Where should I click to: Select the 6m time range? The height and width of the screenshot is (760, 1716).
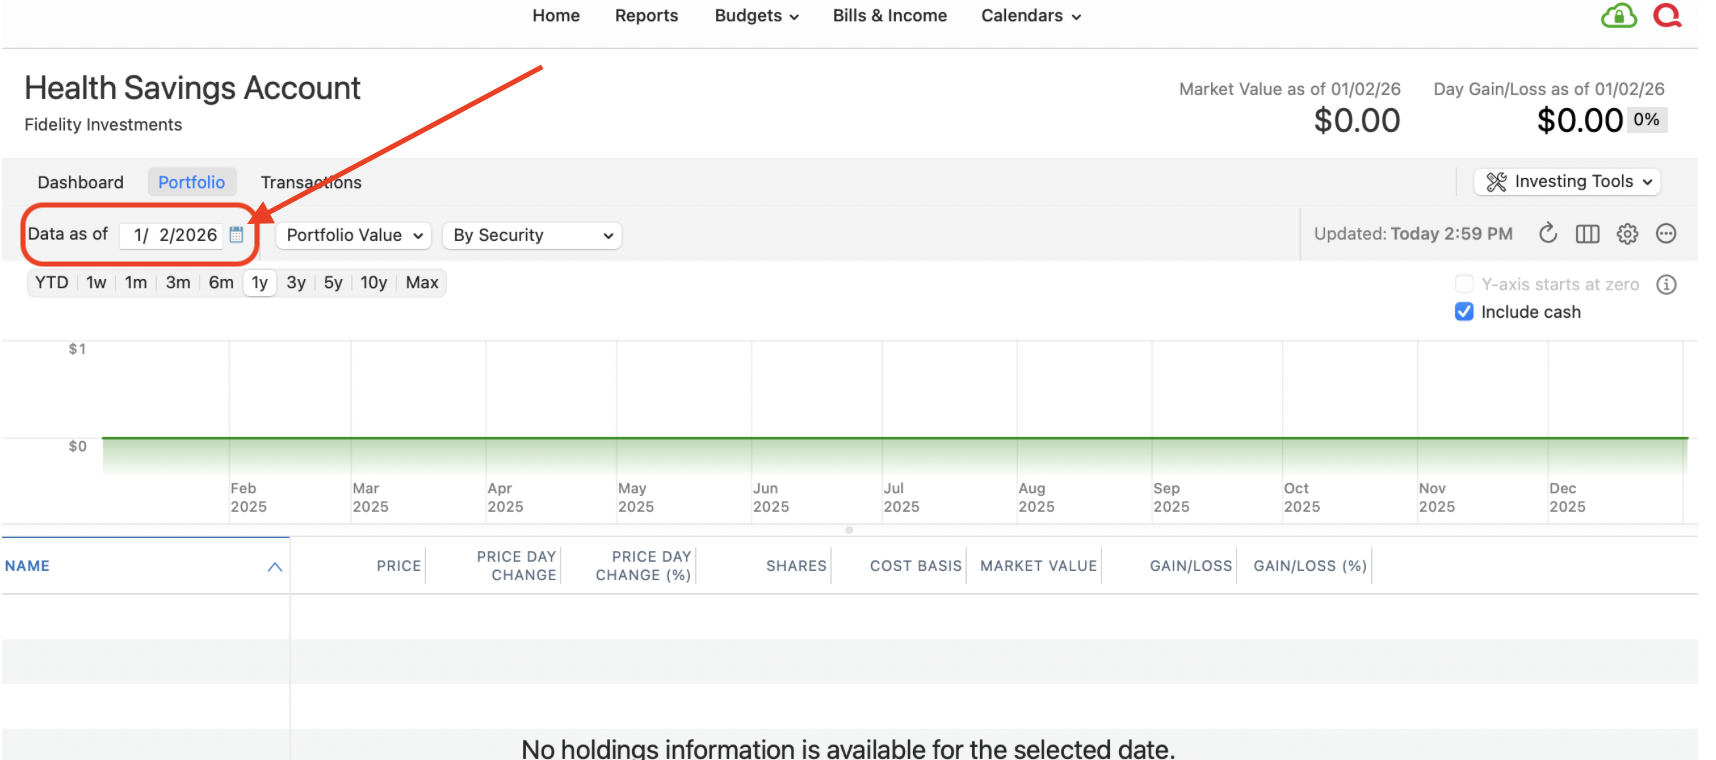pyautogui.click(x=221, y=283)
